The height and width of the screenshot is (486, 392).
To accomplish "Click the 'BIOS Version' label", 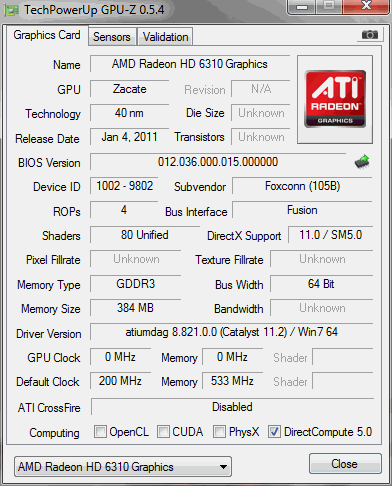I will (49, 163).
